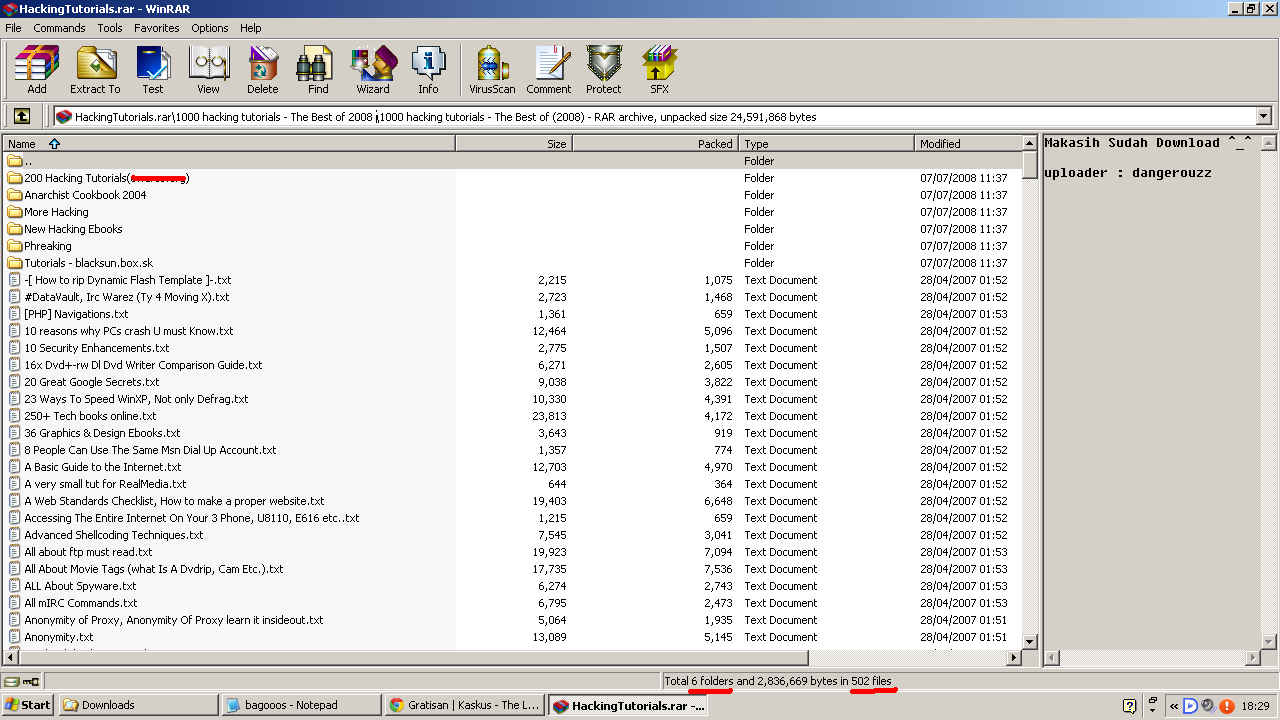
Task: Click the status bar totals text
Action: point(777,681)
